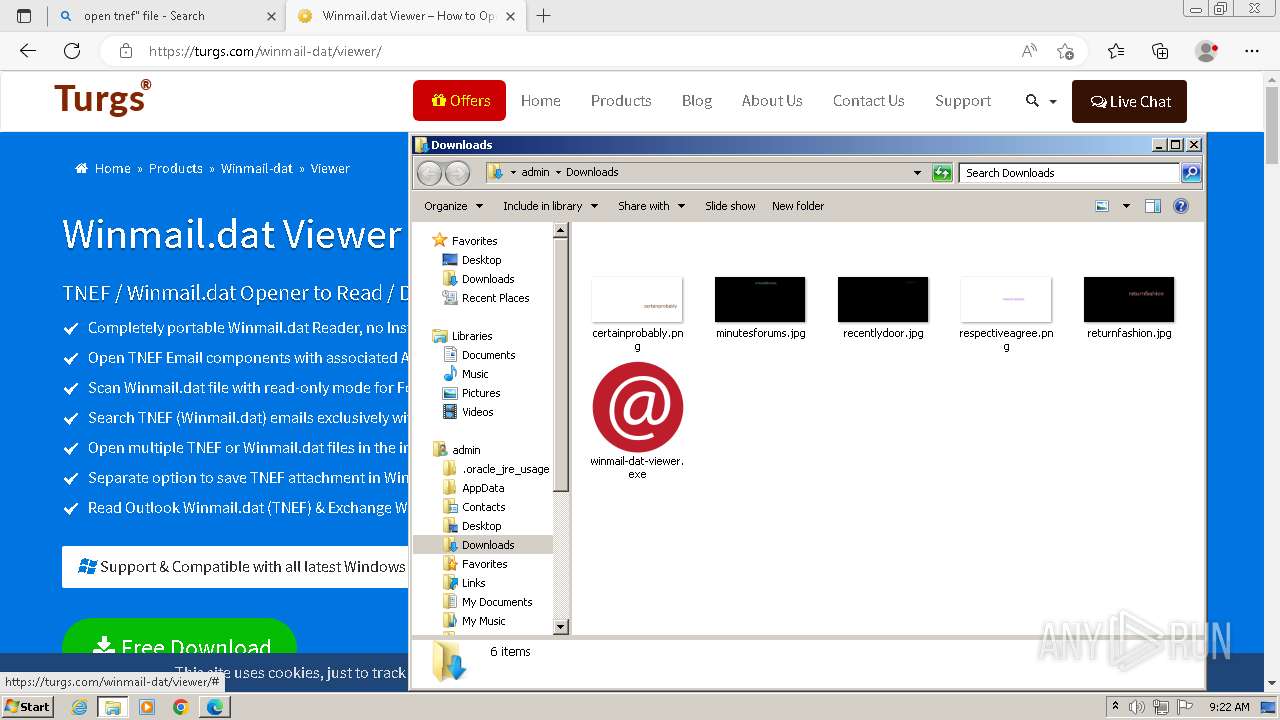The width and height of the screenshot is (1280, 720).
Task: Click the browser back arrow
Action: pos(28,51)
